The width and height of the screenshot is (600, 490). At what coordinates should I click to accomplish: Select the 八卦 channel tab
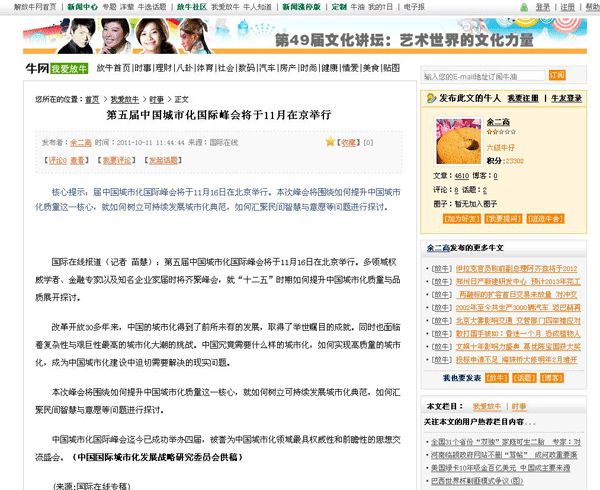pos(184,68)
